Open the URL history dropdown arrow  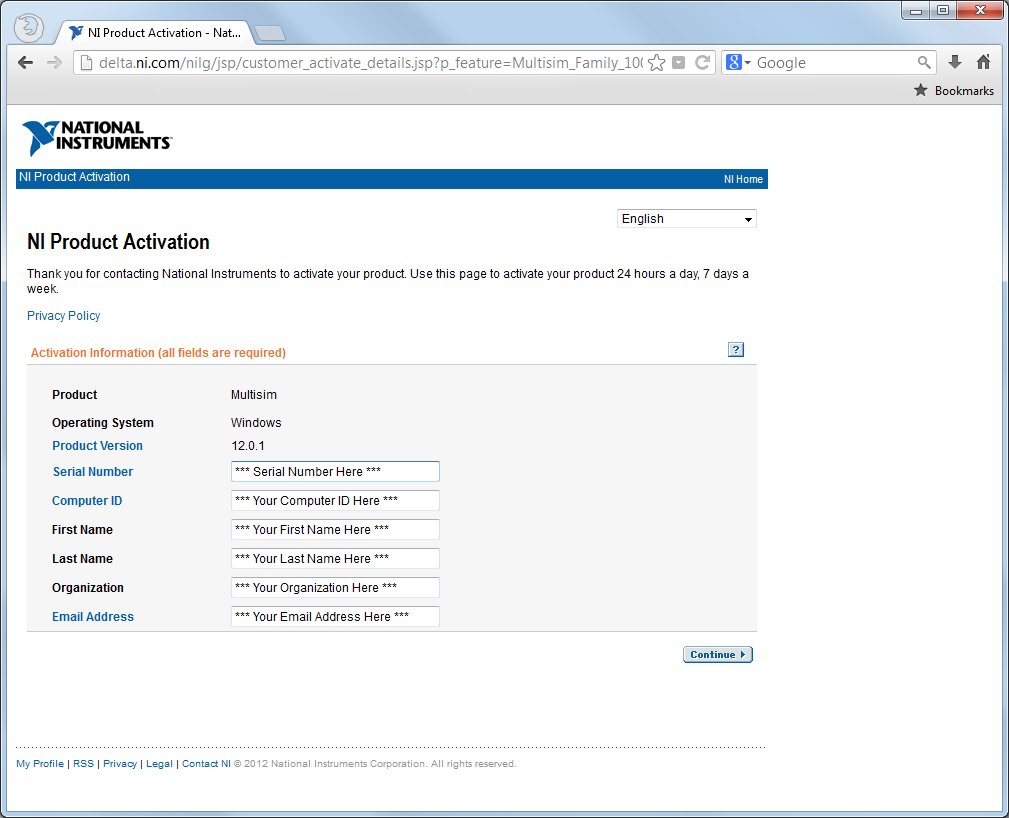coord(679,63)
